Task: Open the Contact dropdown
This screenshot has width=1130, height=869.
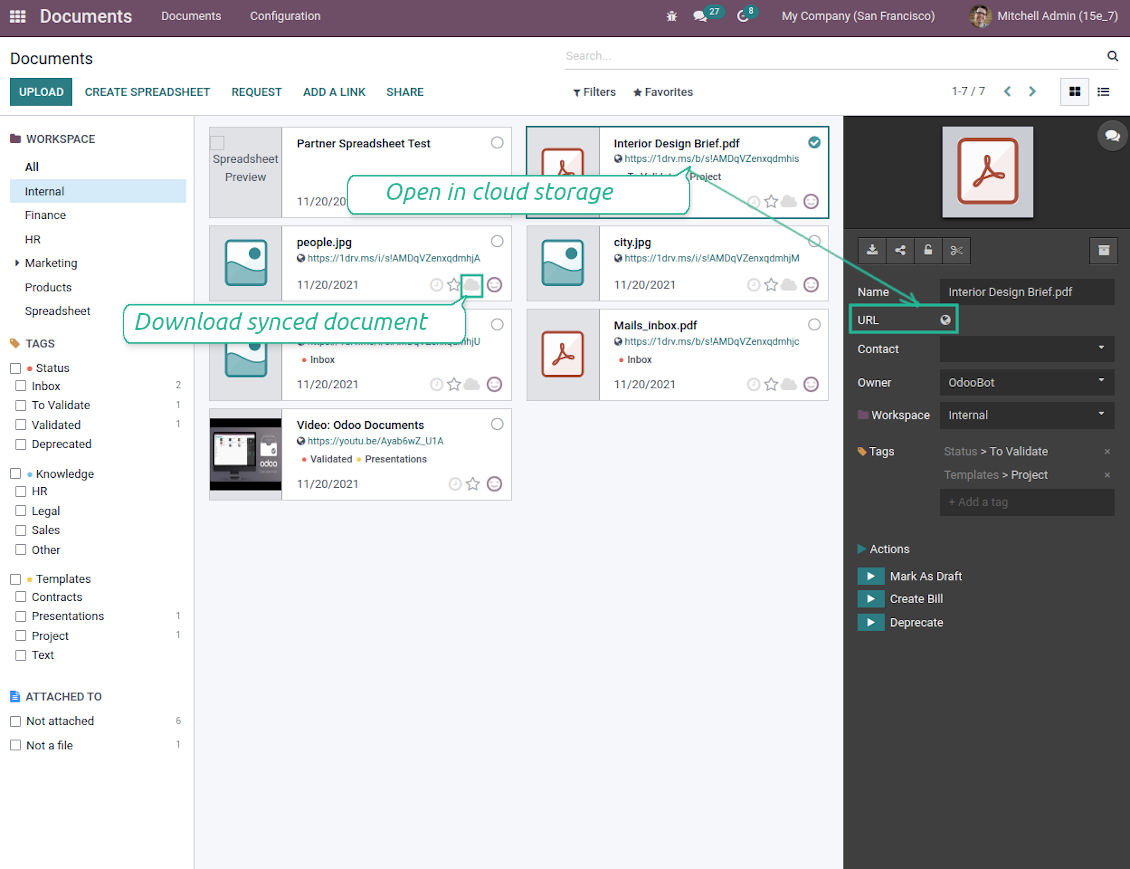Action: click(1027, 349)
